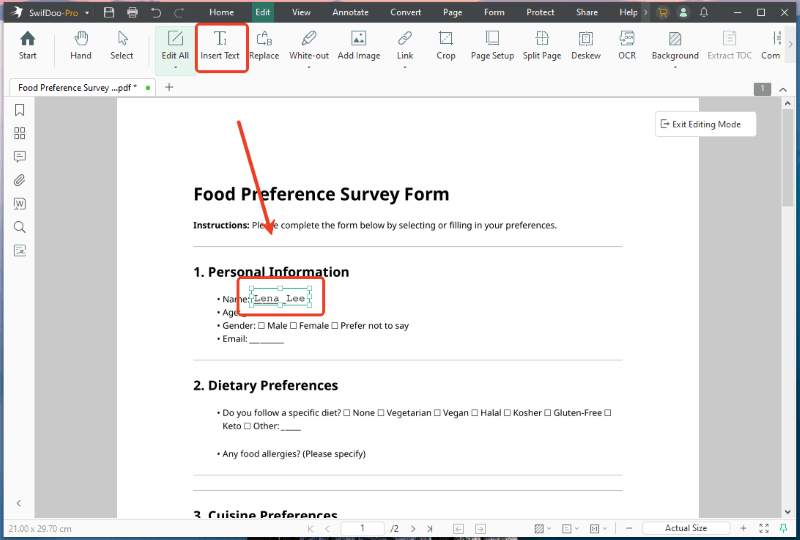Open the notifications bell

pyautogui.click(x=704, y=13)
